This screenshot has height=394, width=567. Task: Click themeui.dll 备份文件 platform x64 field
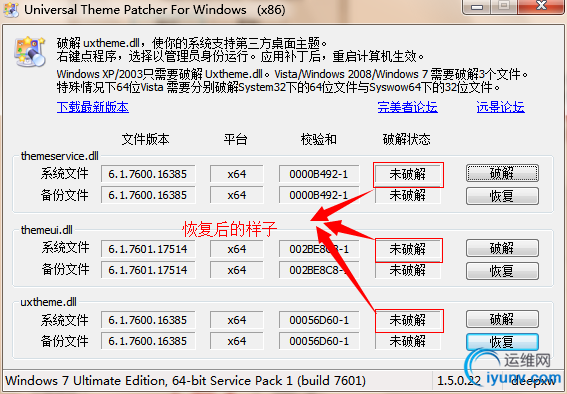[237, 270]
